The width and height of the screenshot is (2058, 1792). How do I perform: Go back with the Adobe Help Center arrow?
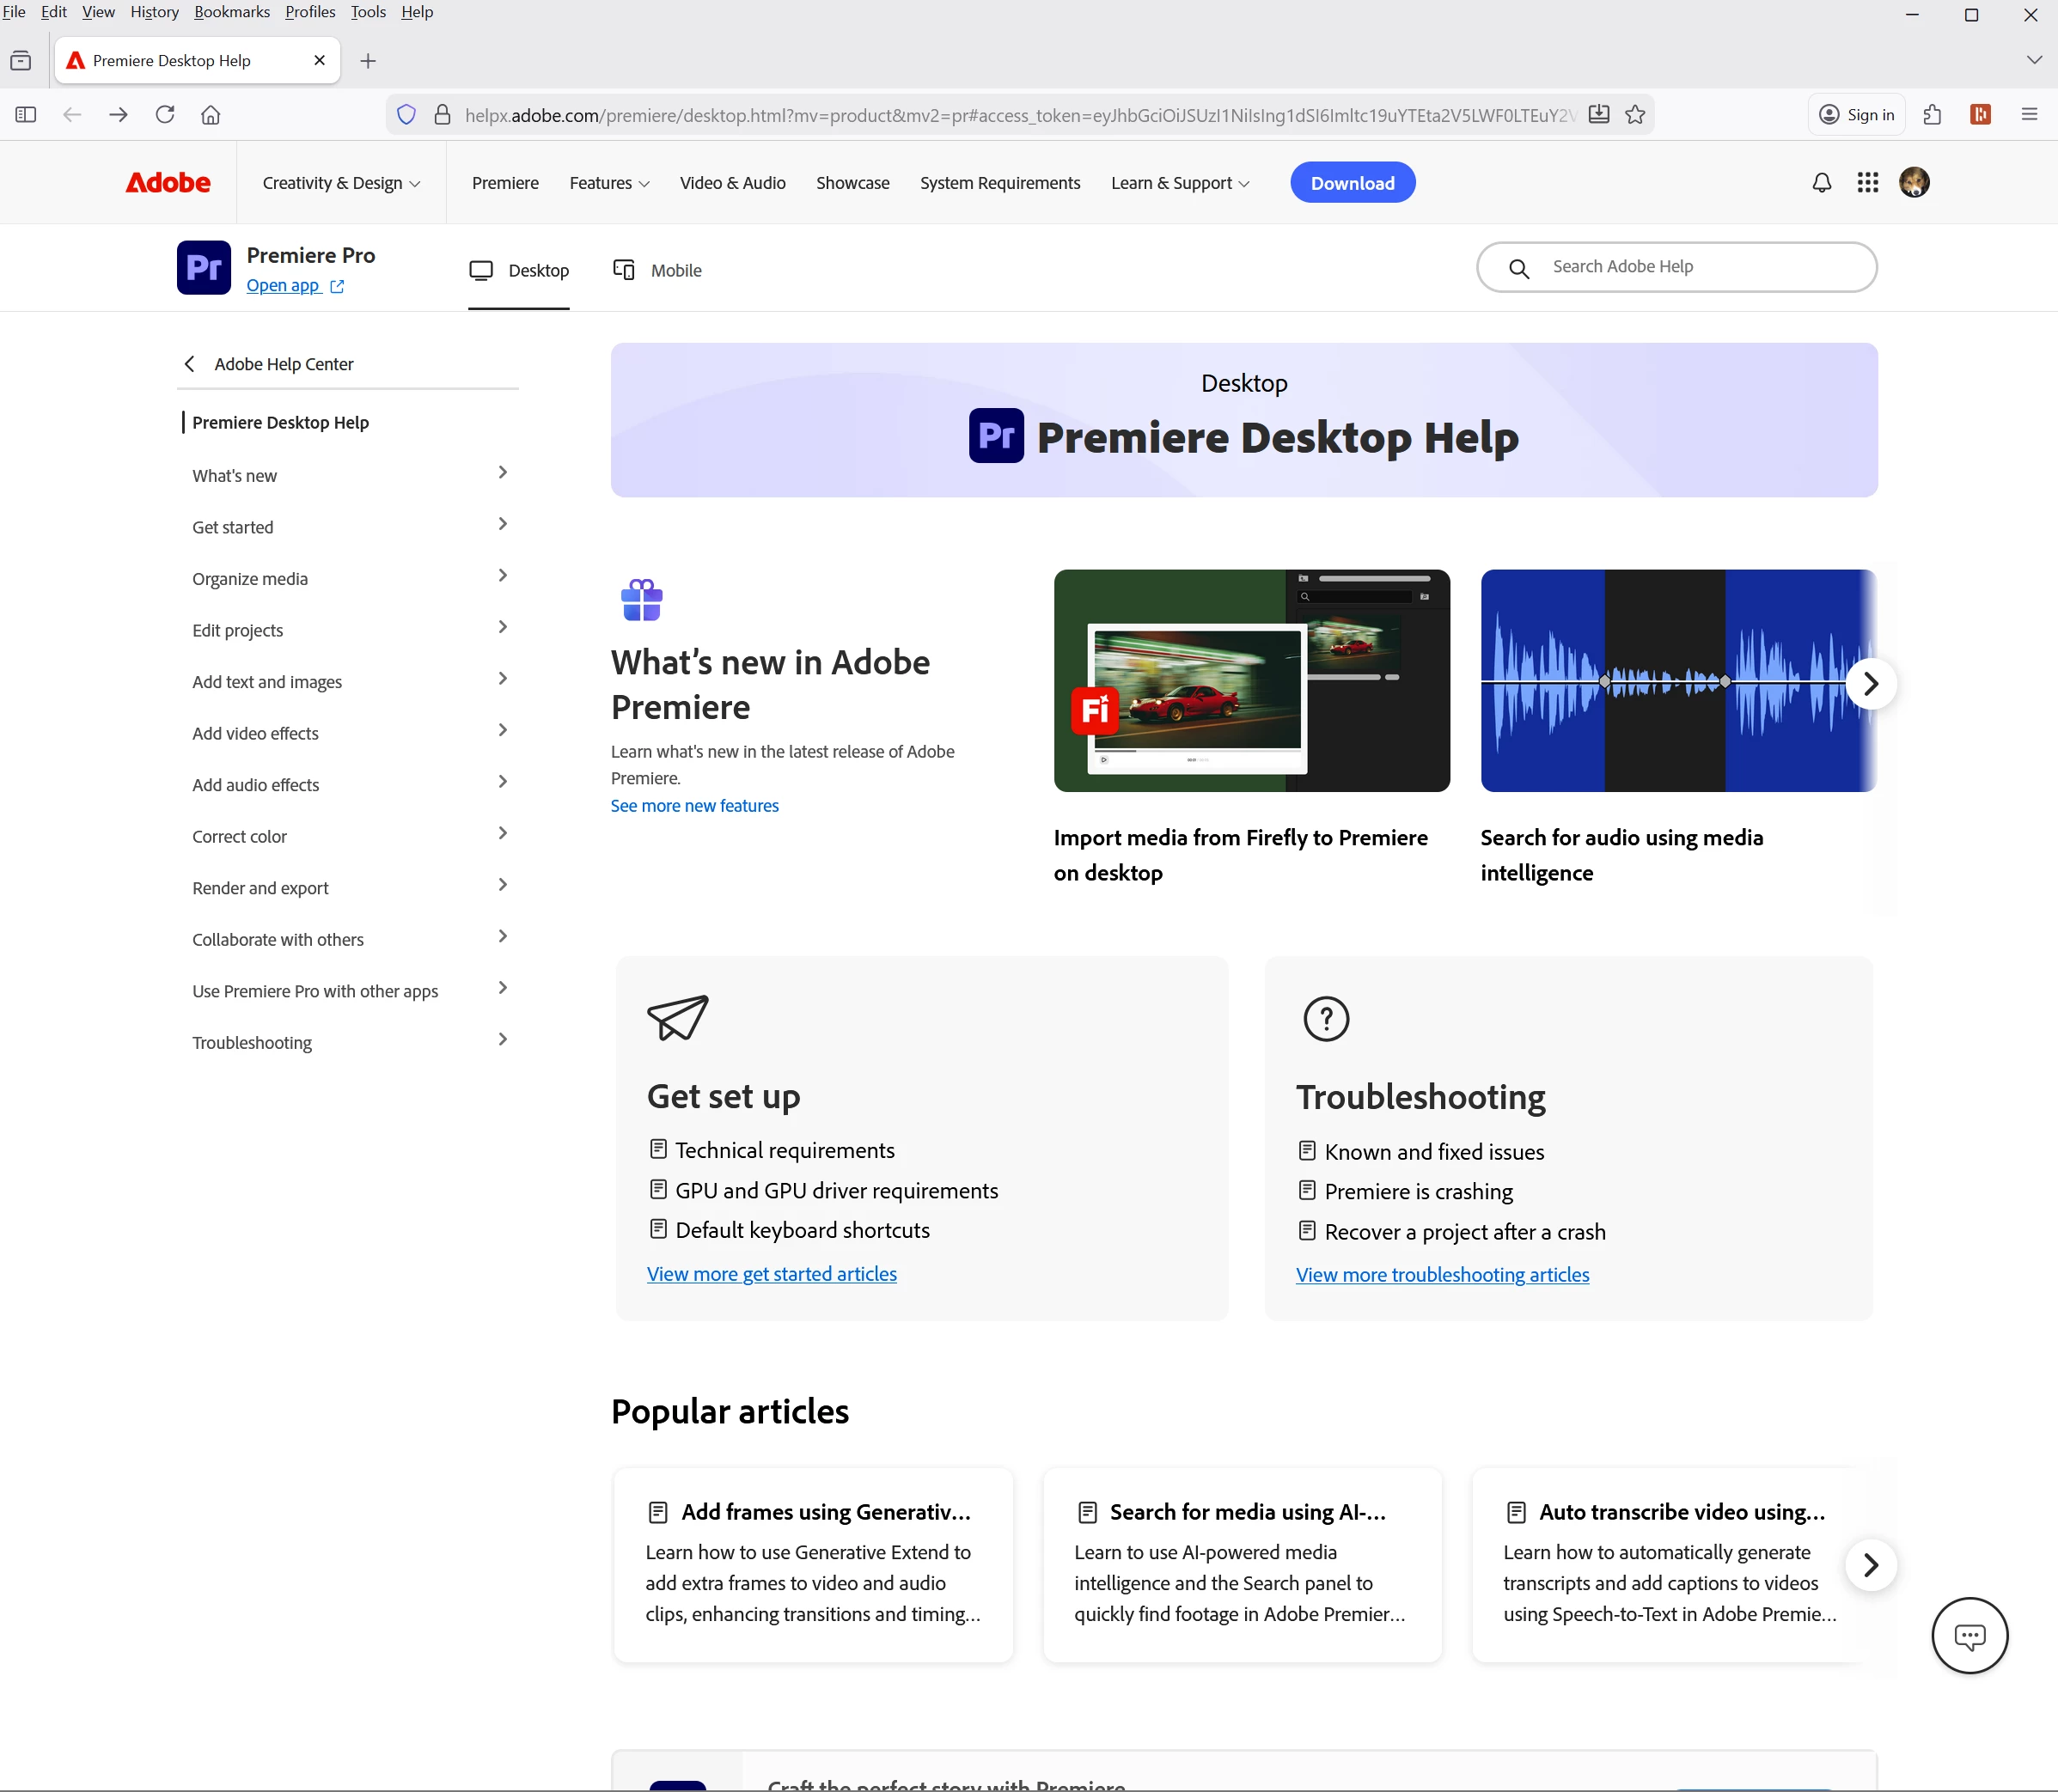coord(189,364)
